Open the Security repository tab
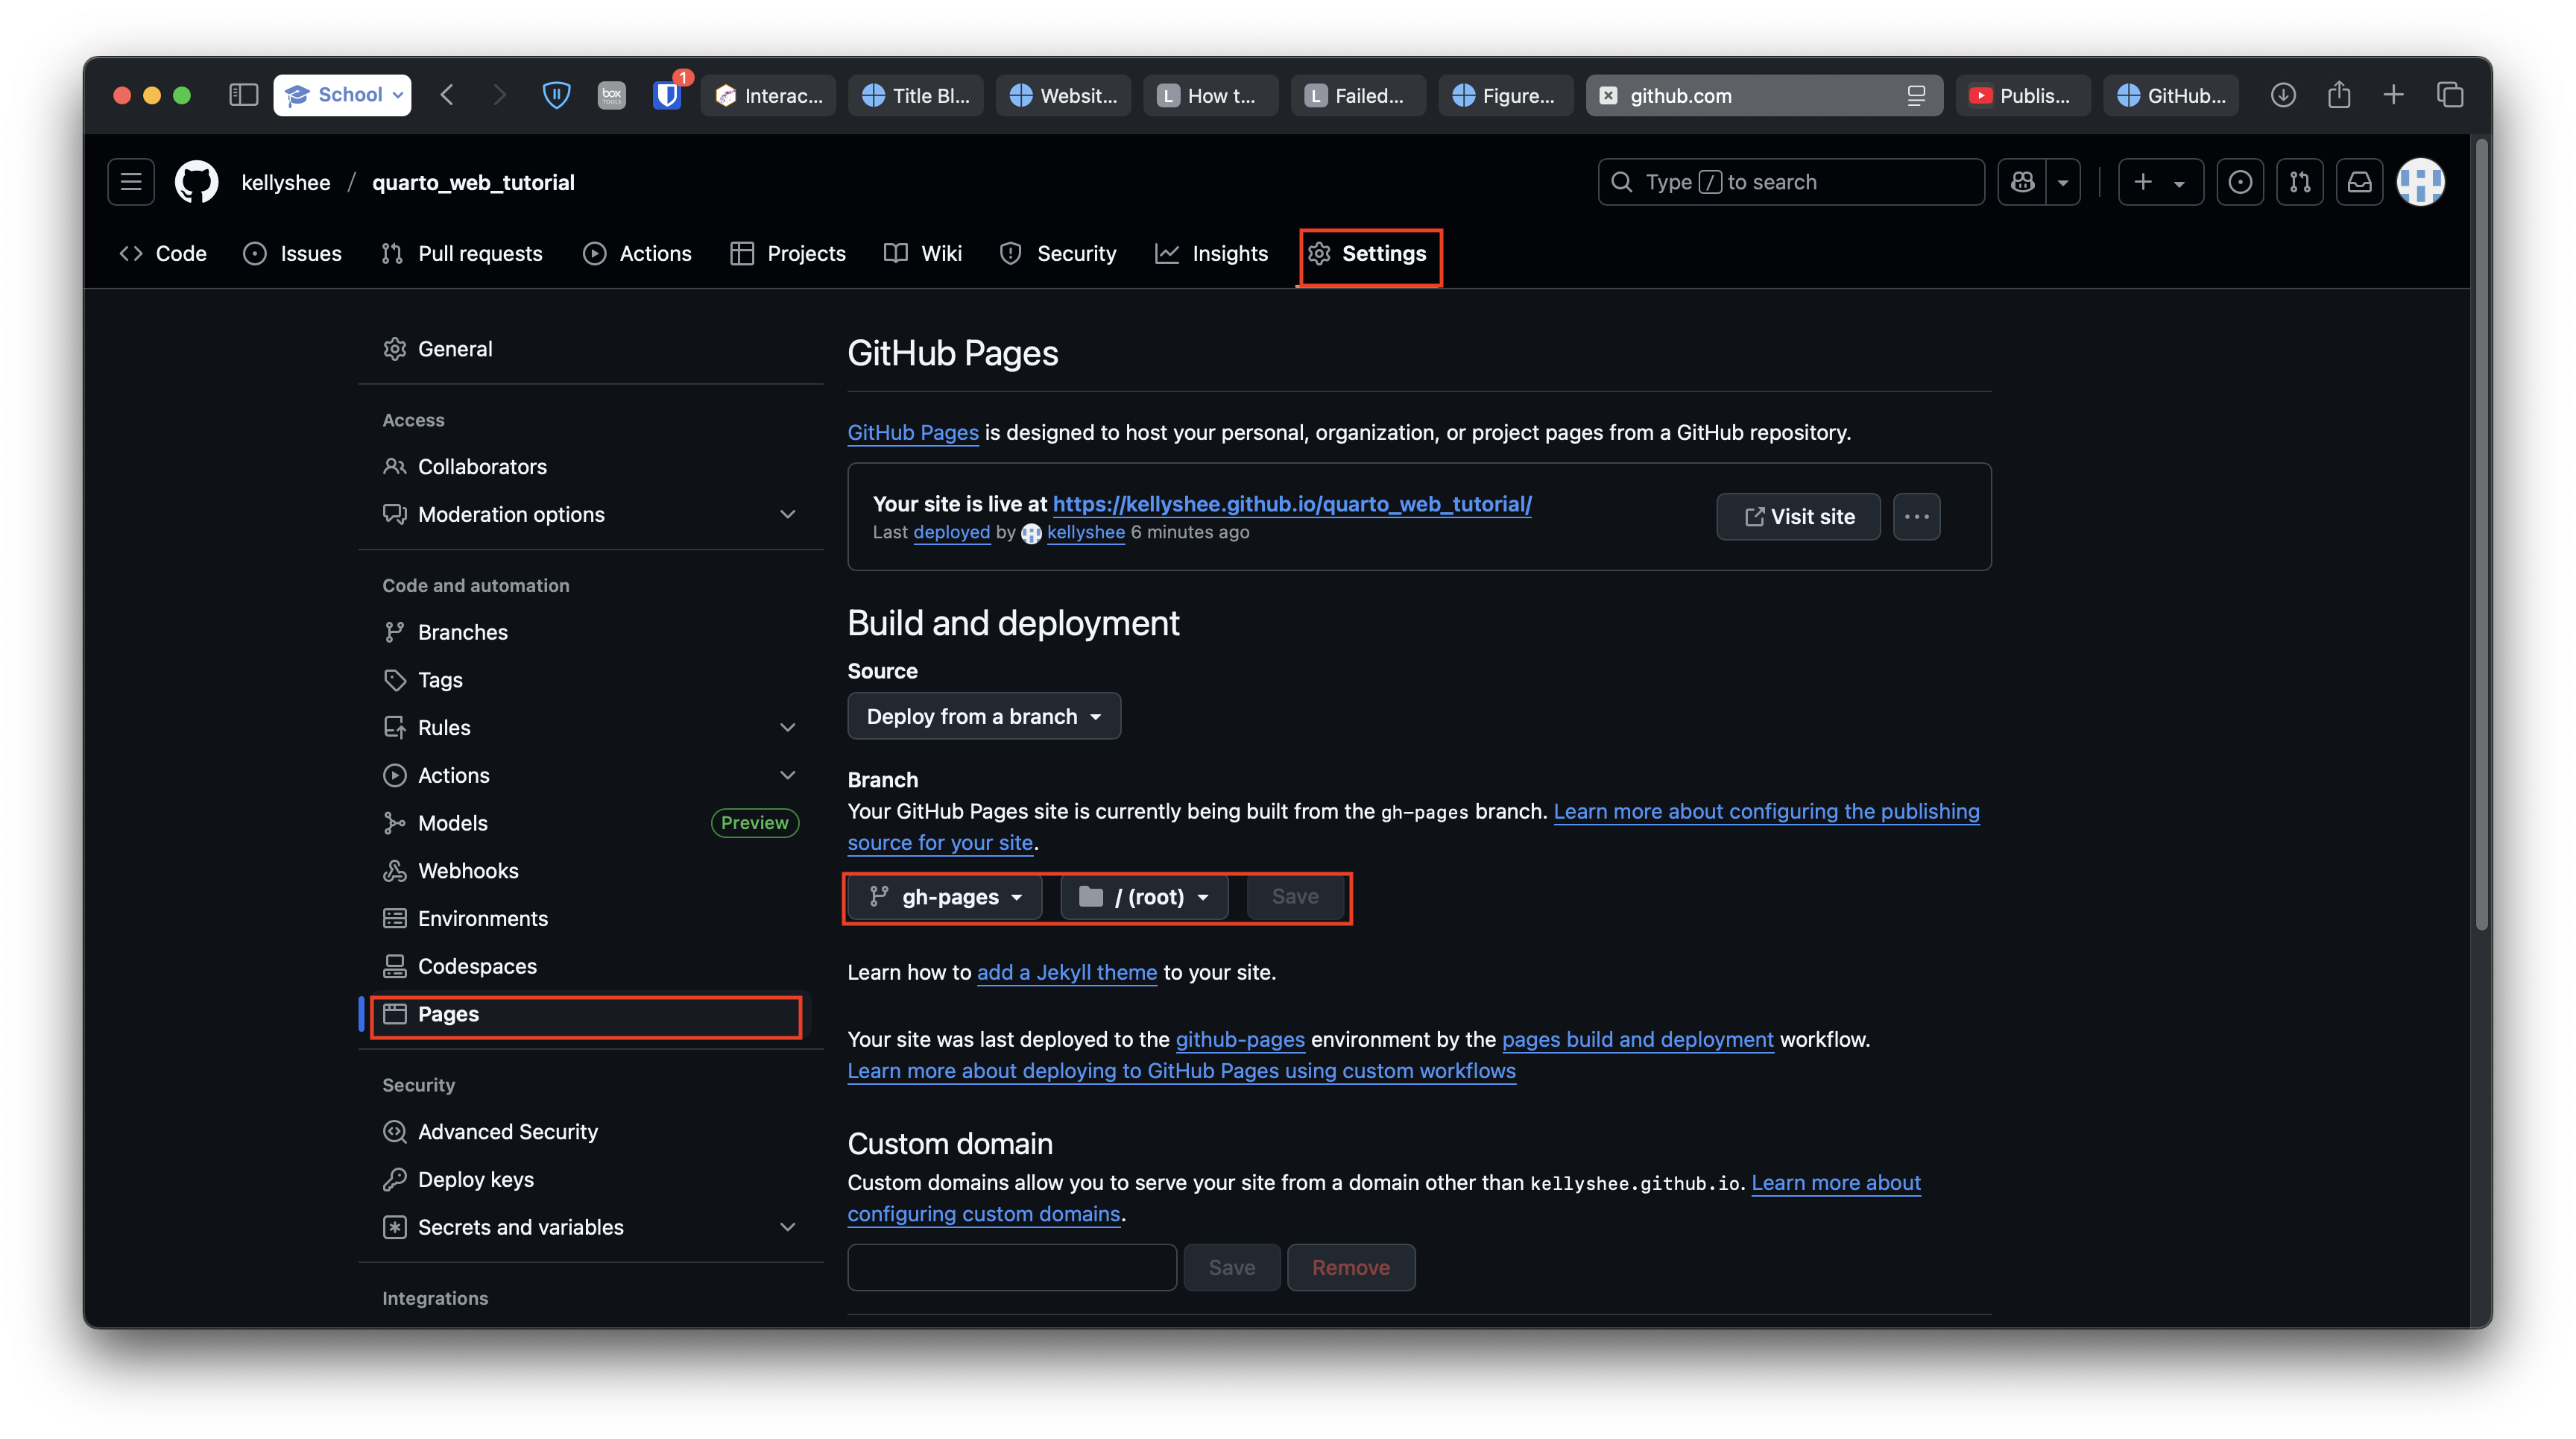Image resolution: width=2576 pixels, height=1439 pixels. 1058,253
